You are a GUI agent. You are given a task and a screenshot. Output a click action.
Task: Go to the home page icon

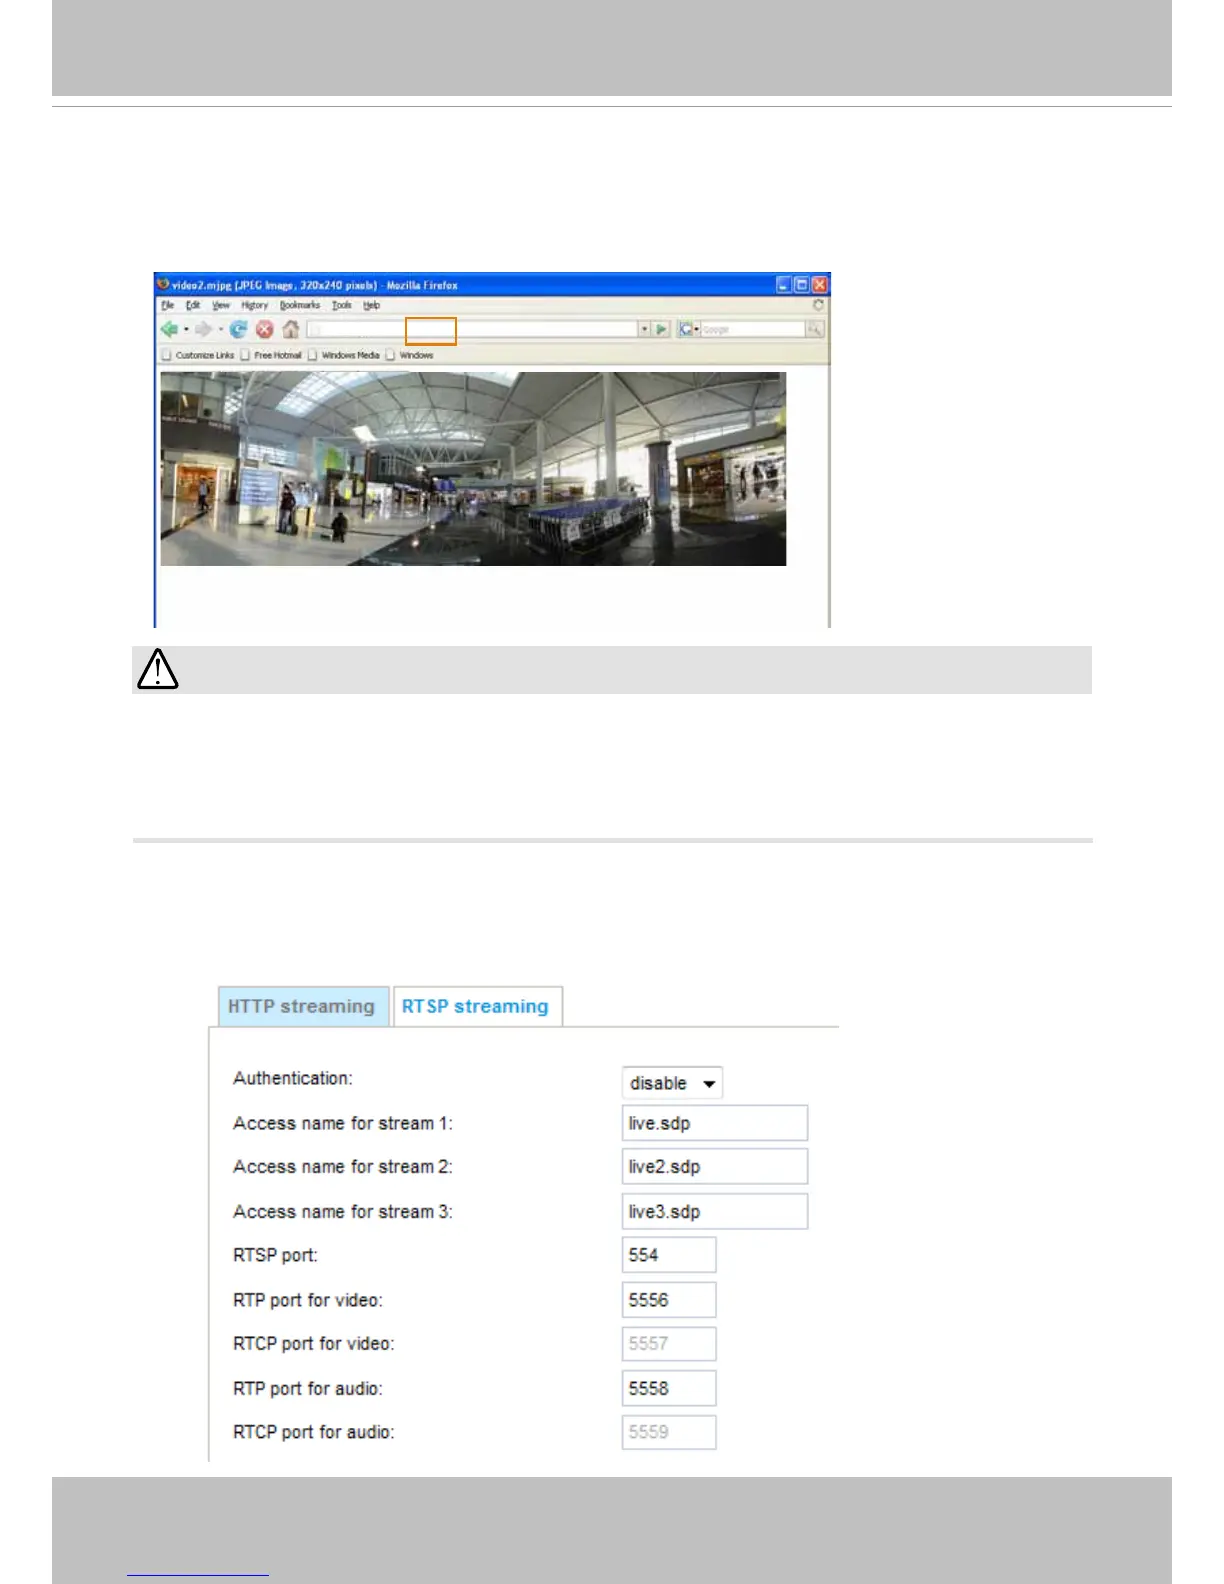(290, 329)
